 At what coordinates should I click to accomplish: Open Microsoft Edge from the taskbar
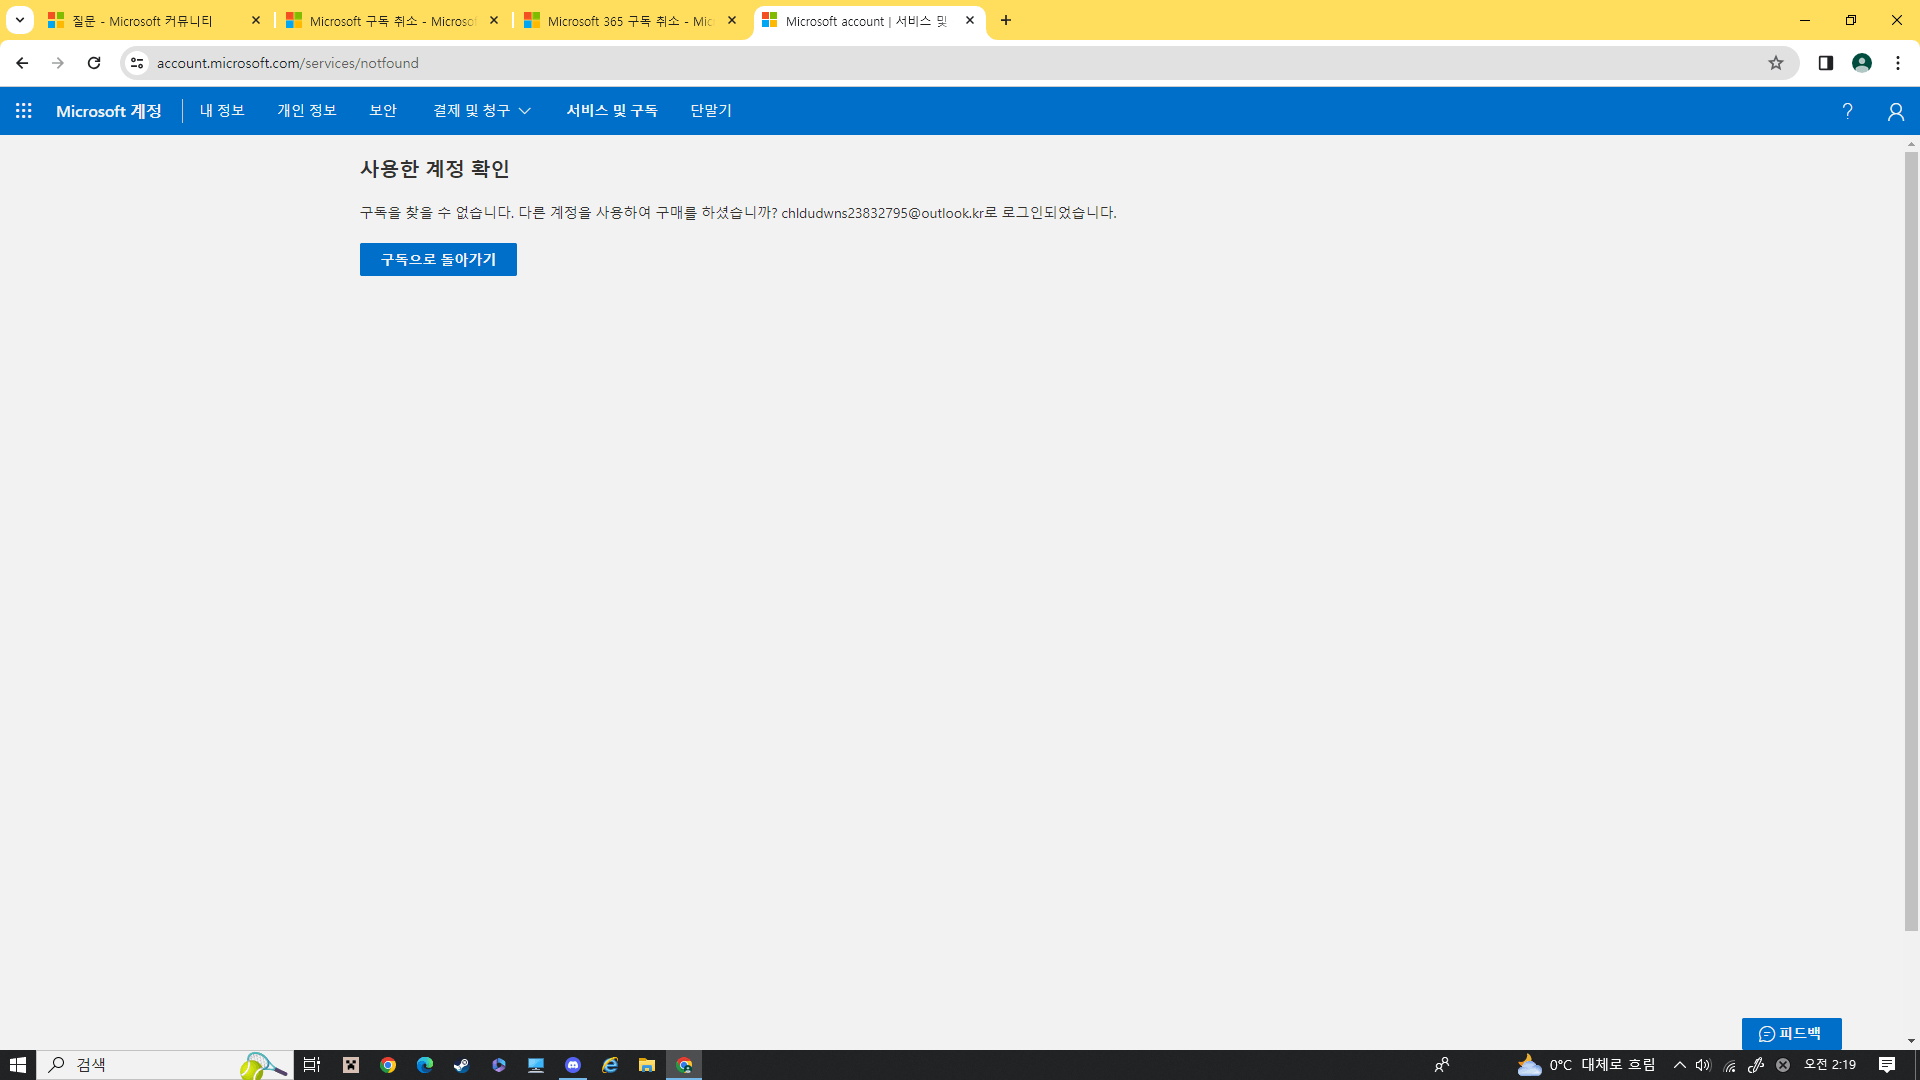point(425,1065)
